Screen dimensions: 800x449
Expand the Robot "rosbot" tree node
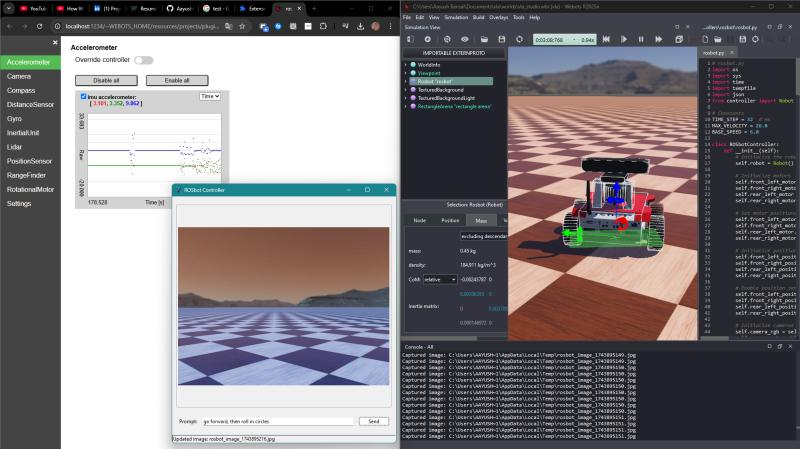point(407,81)
